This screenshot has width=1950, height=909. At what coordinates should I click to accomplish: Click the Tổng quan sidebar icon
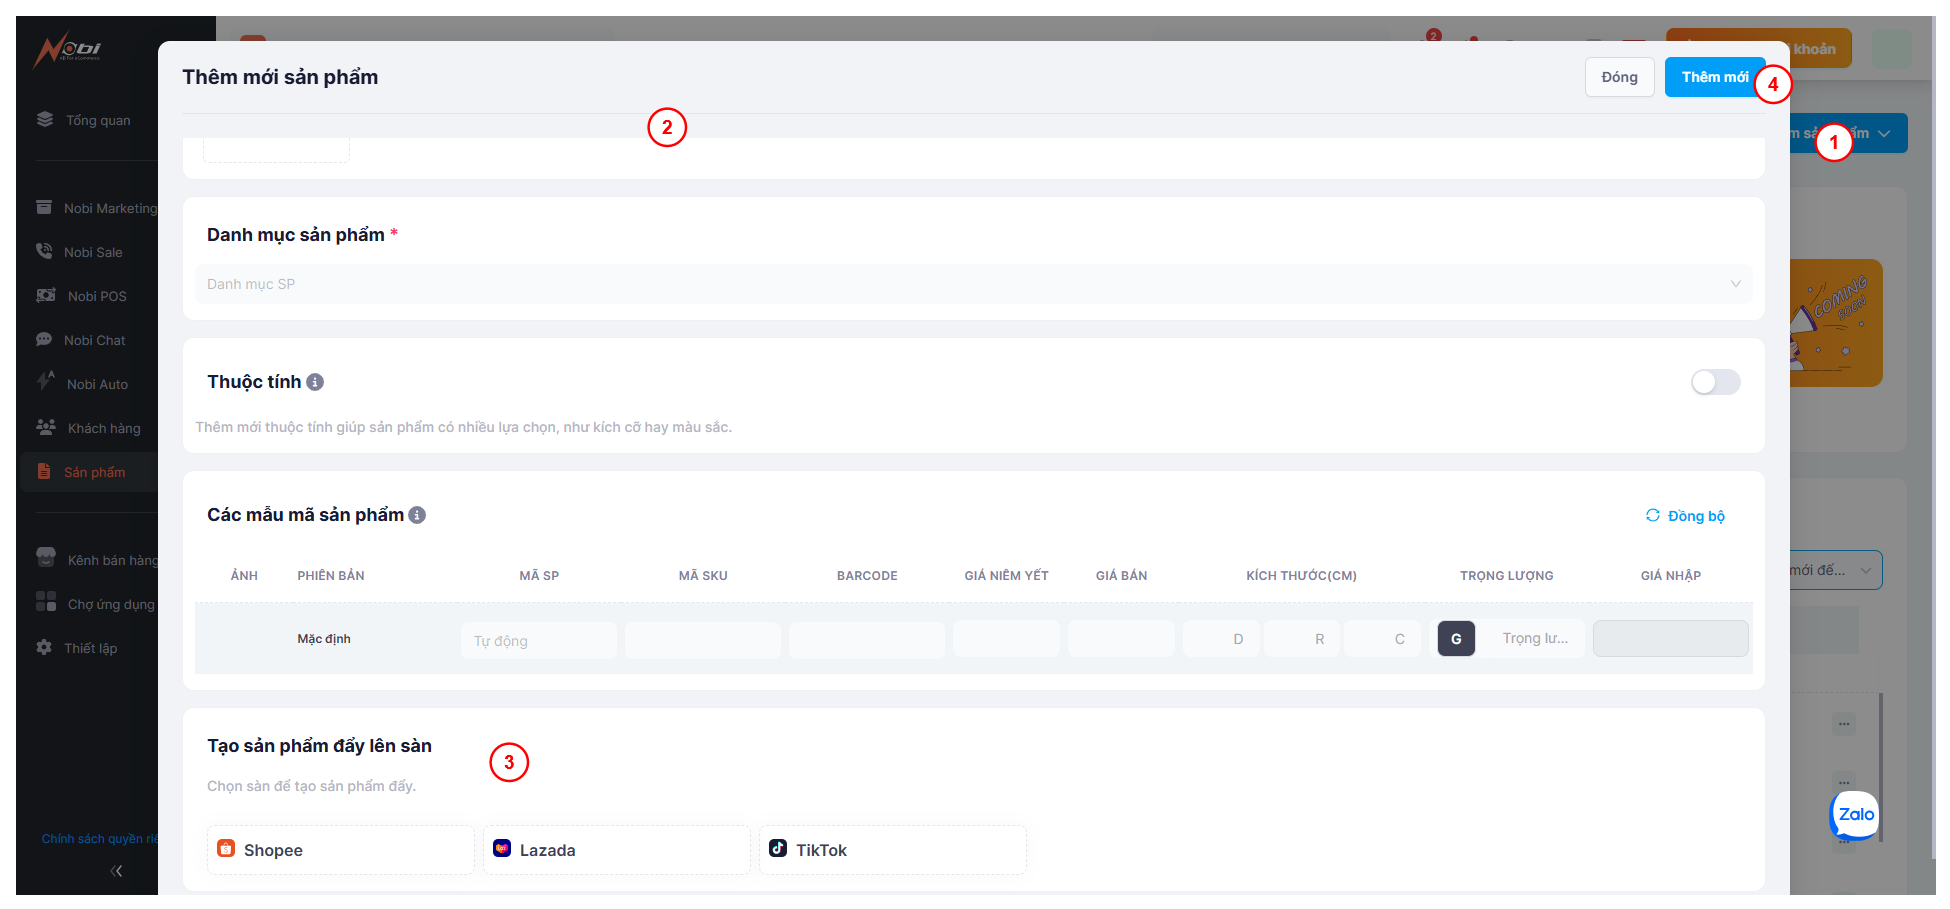coord(45,120)
